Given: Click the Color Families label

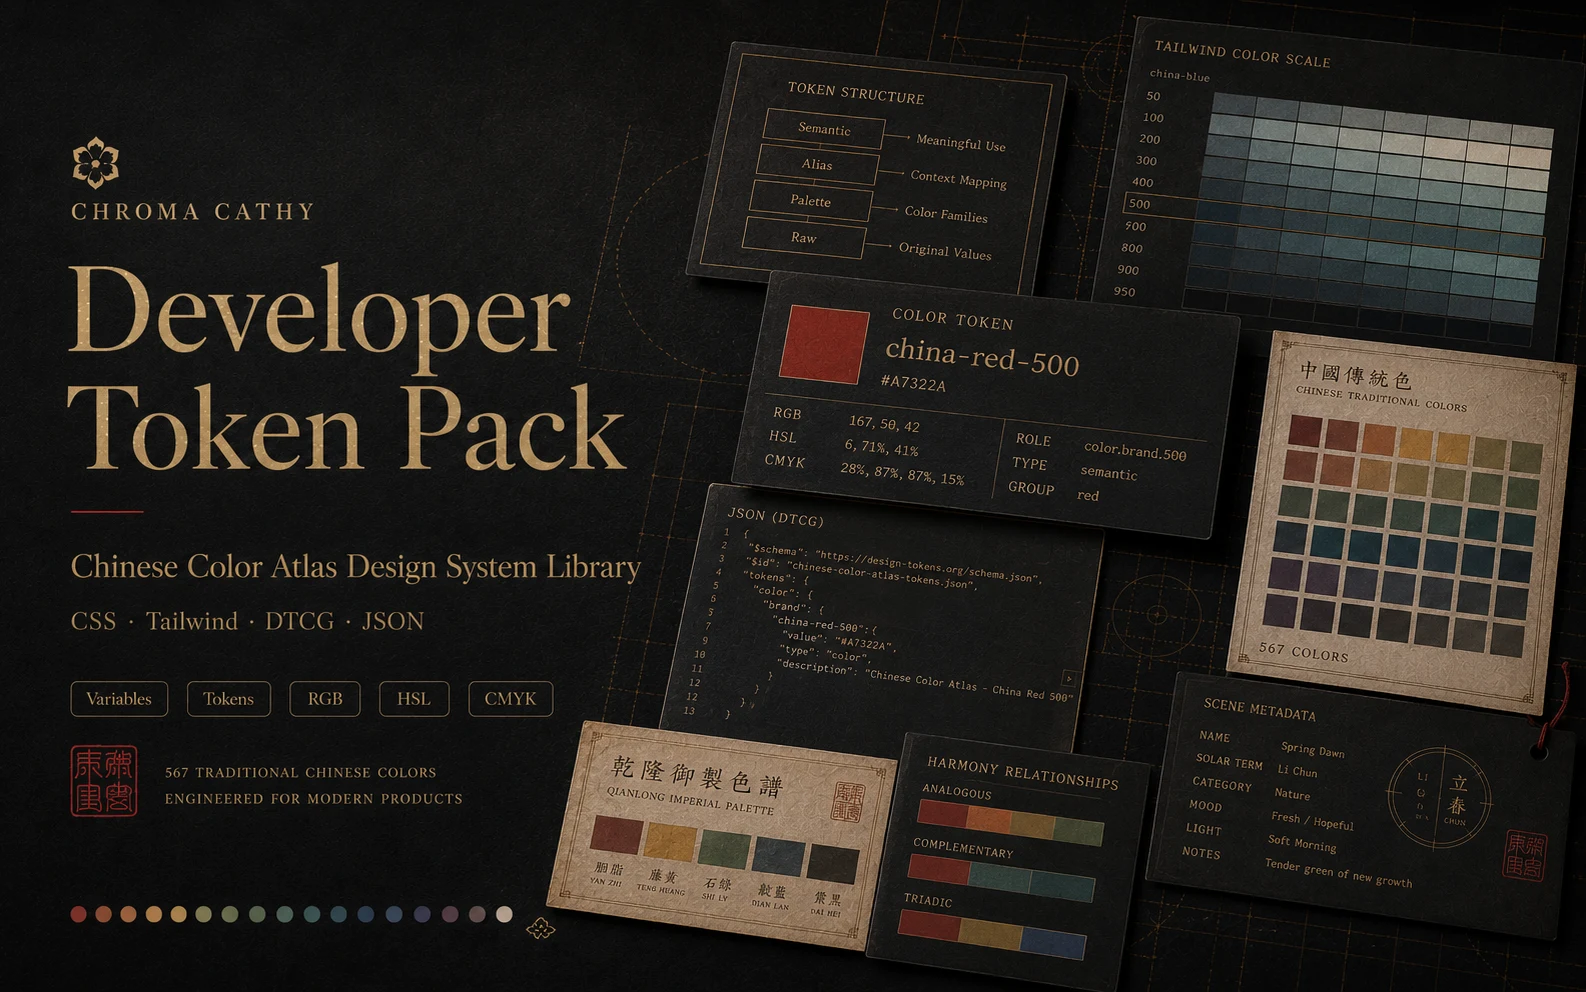Looking at the screenshot, I should click(x=946, y=214).
